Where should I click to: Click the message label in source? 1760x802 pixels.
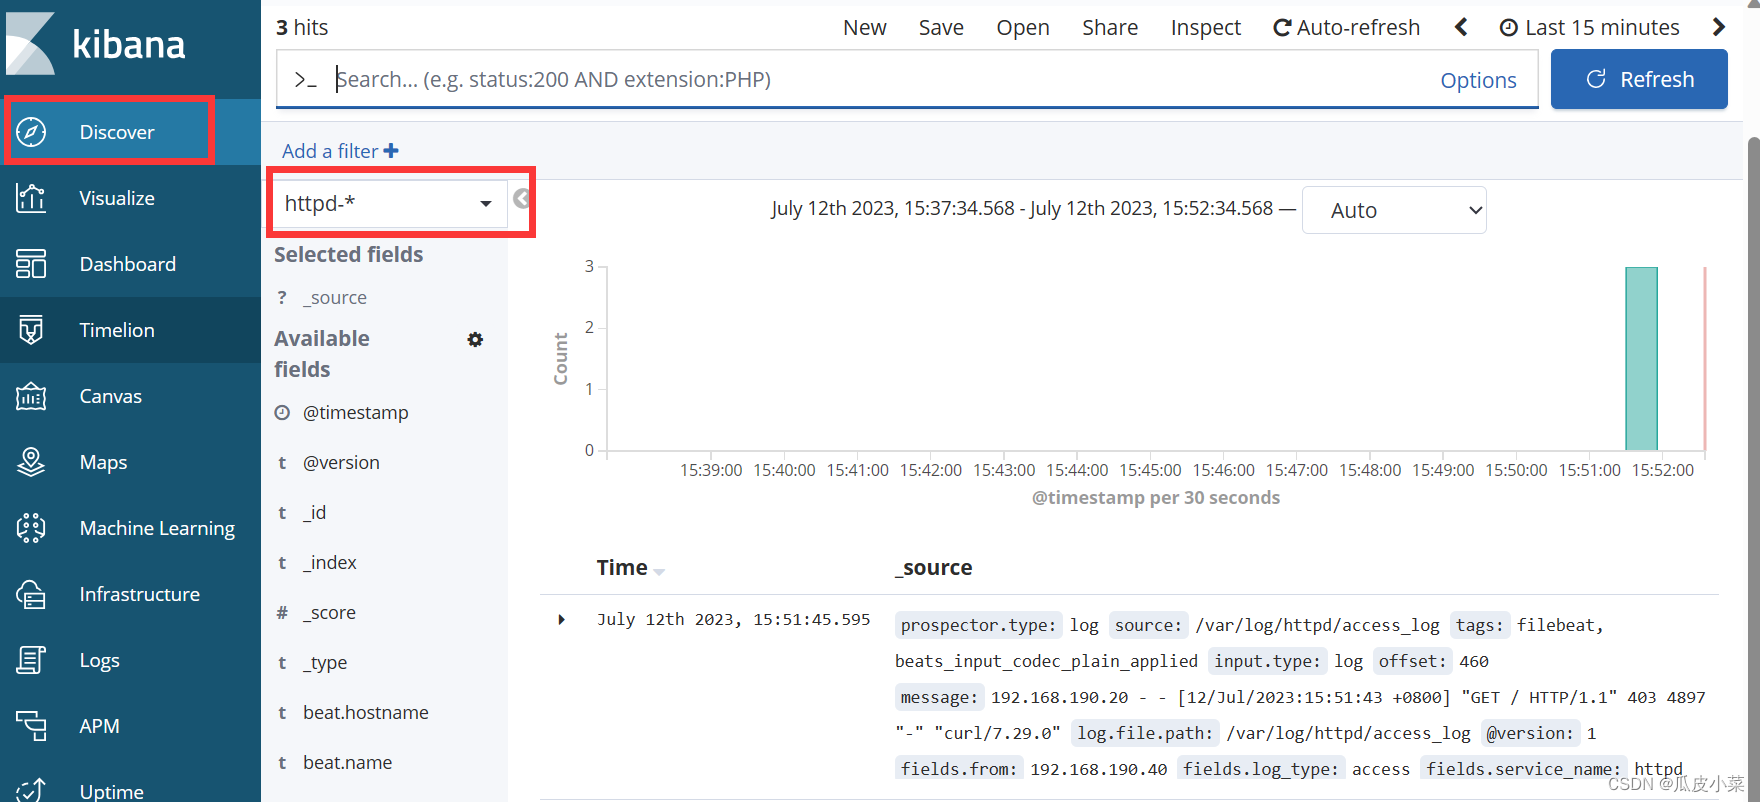tap(939, 697)
